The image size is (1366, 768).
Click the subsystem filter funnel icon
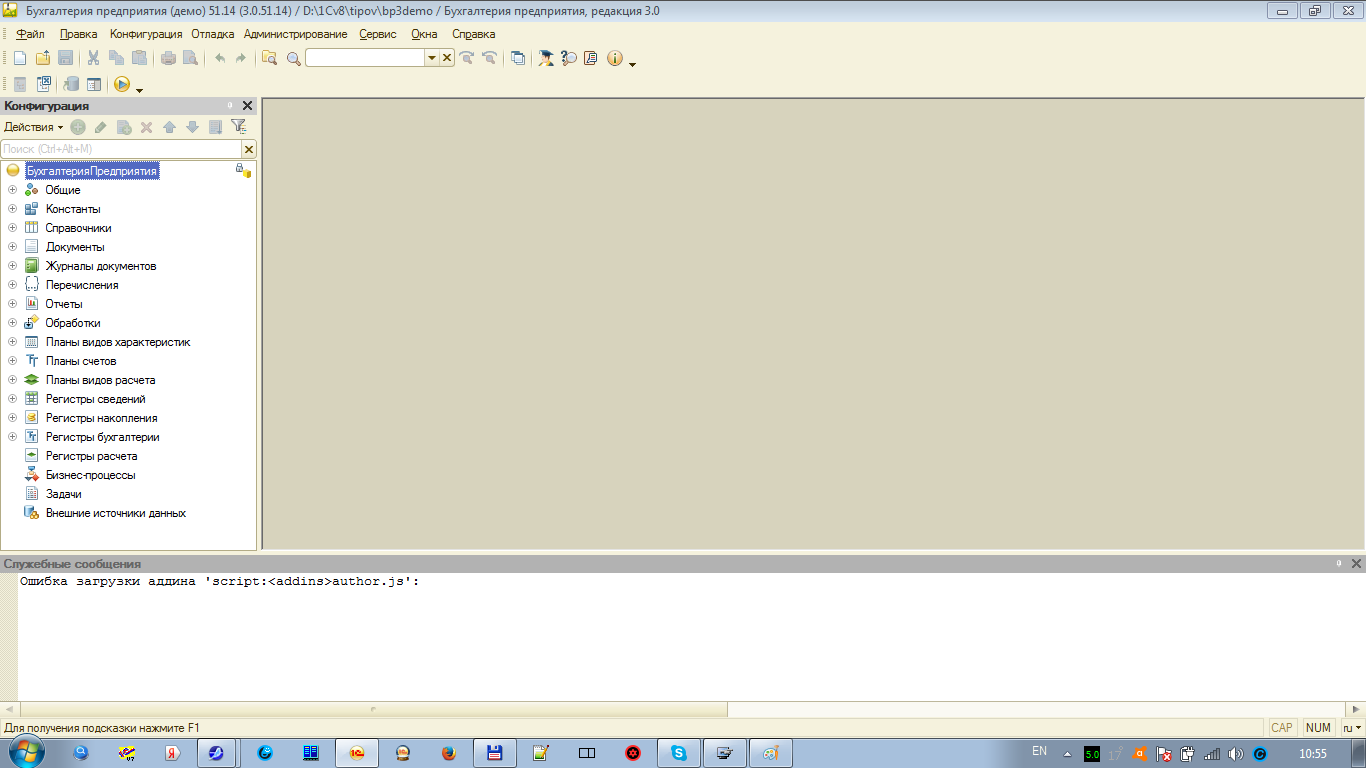239,126
